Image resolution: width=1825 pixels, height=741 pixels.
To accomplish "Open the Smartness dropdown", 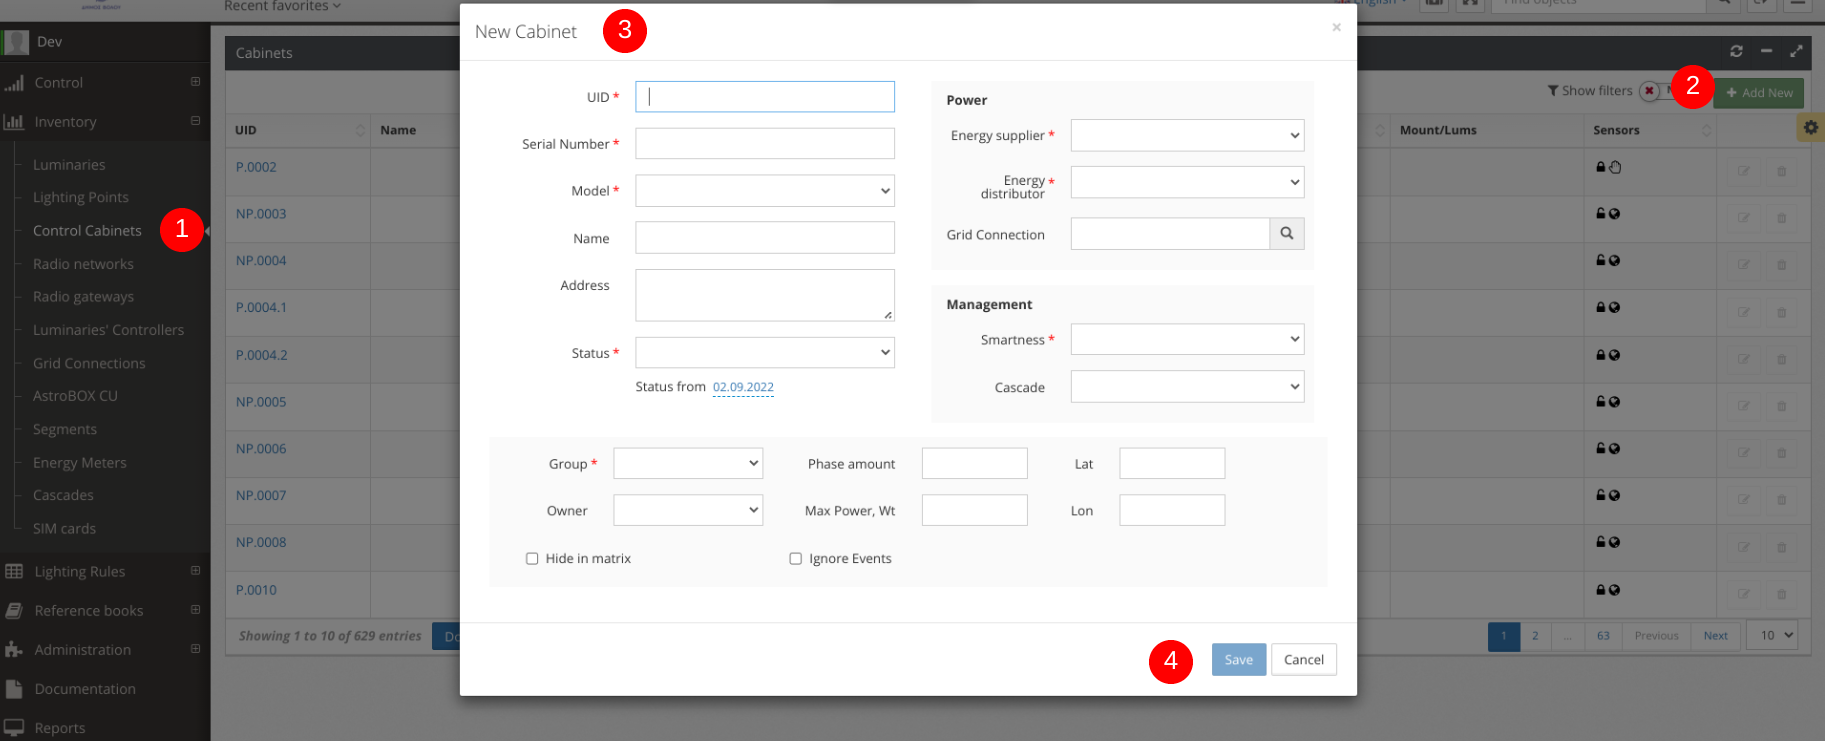I will click(x=1187, y=340).
